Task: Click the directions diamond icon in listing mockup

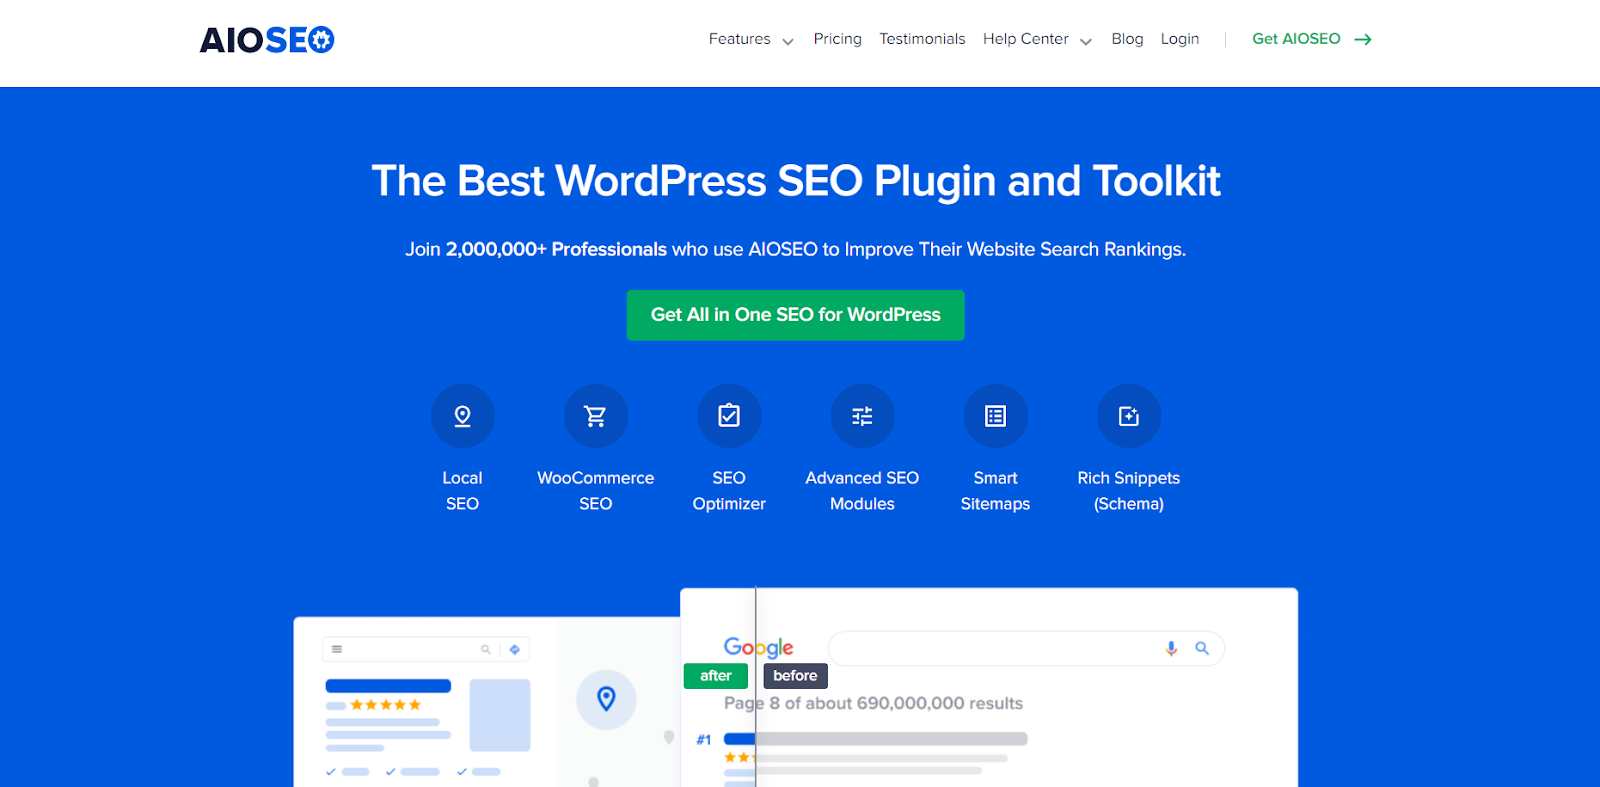Action: [x=515, y=649]
